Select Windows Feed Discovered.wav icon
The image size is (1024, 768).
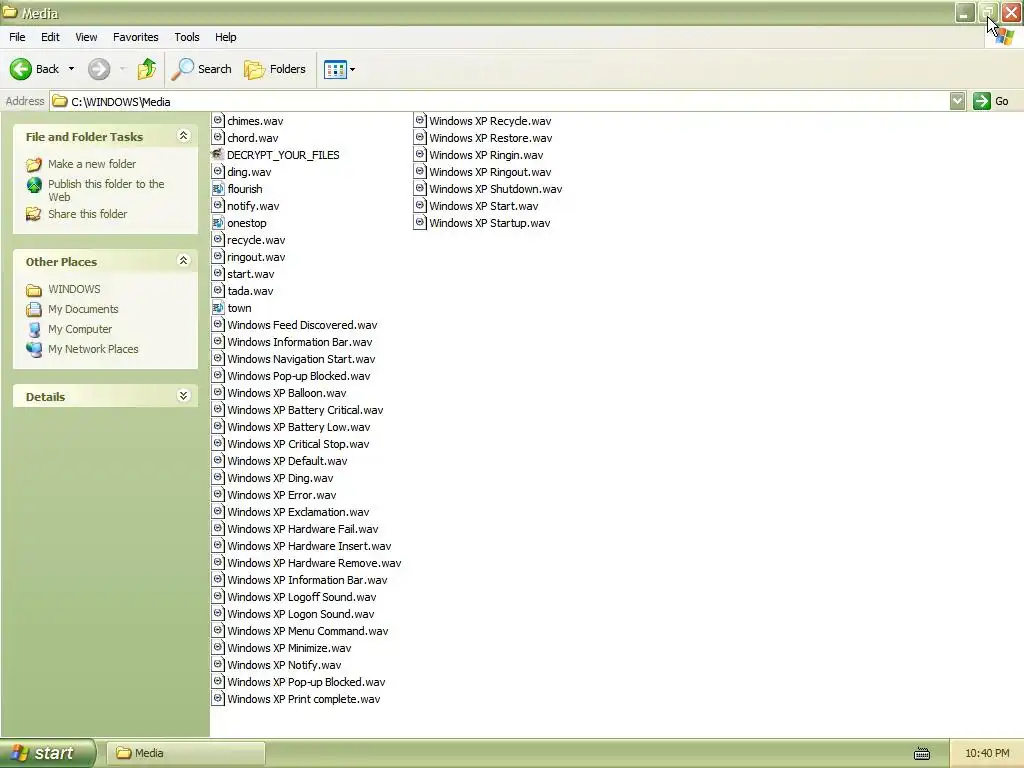[x=218, y=324]
